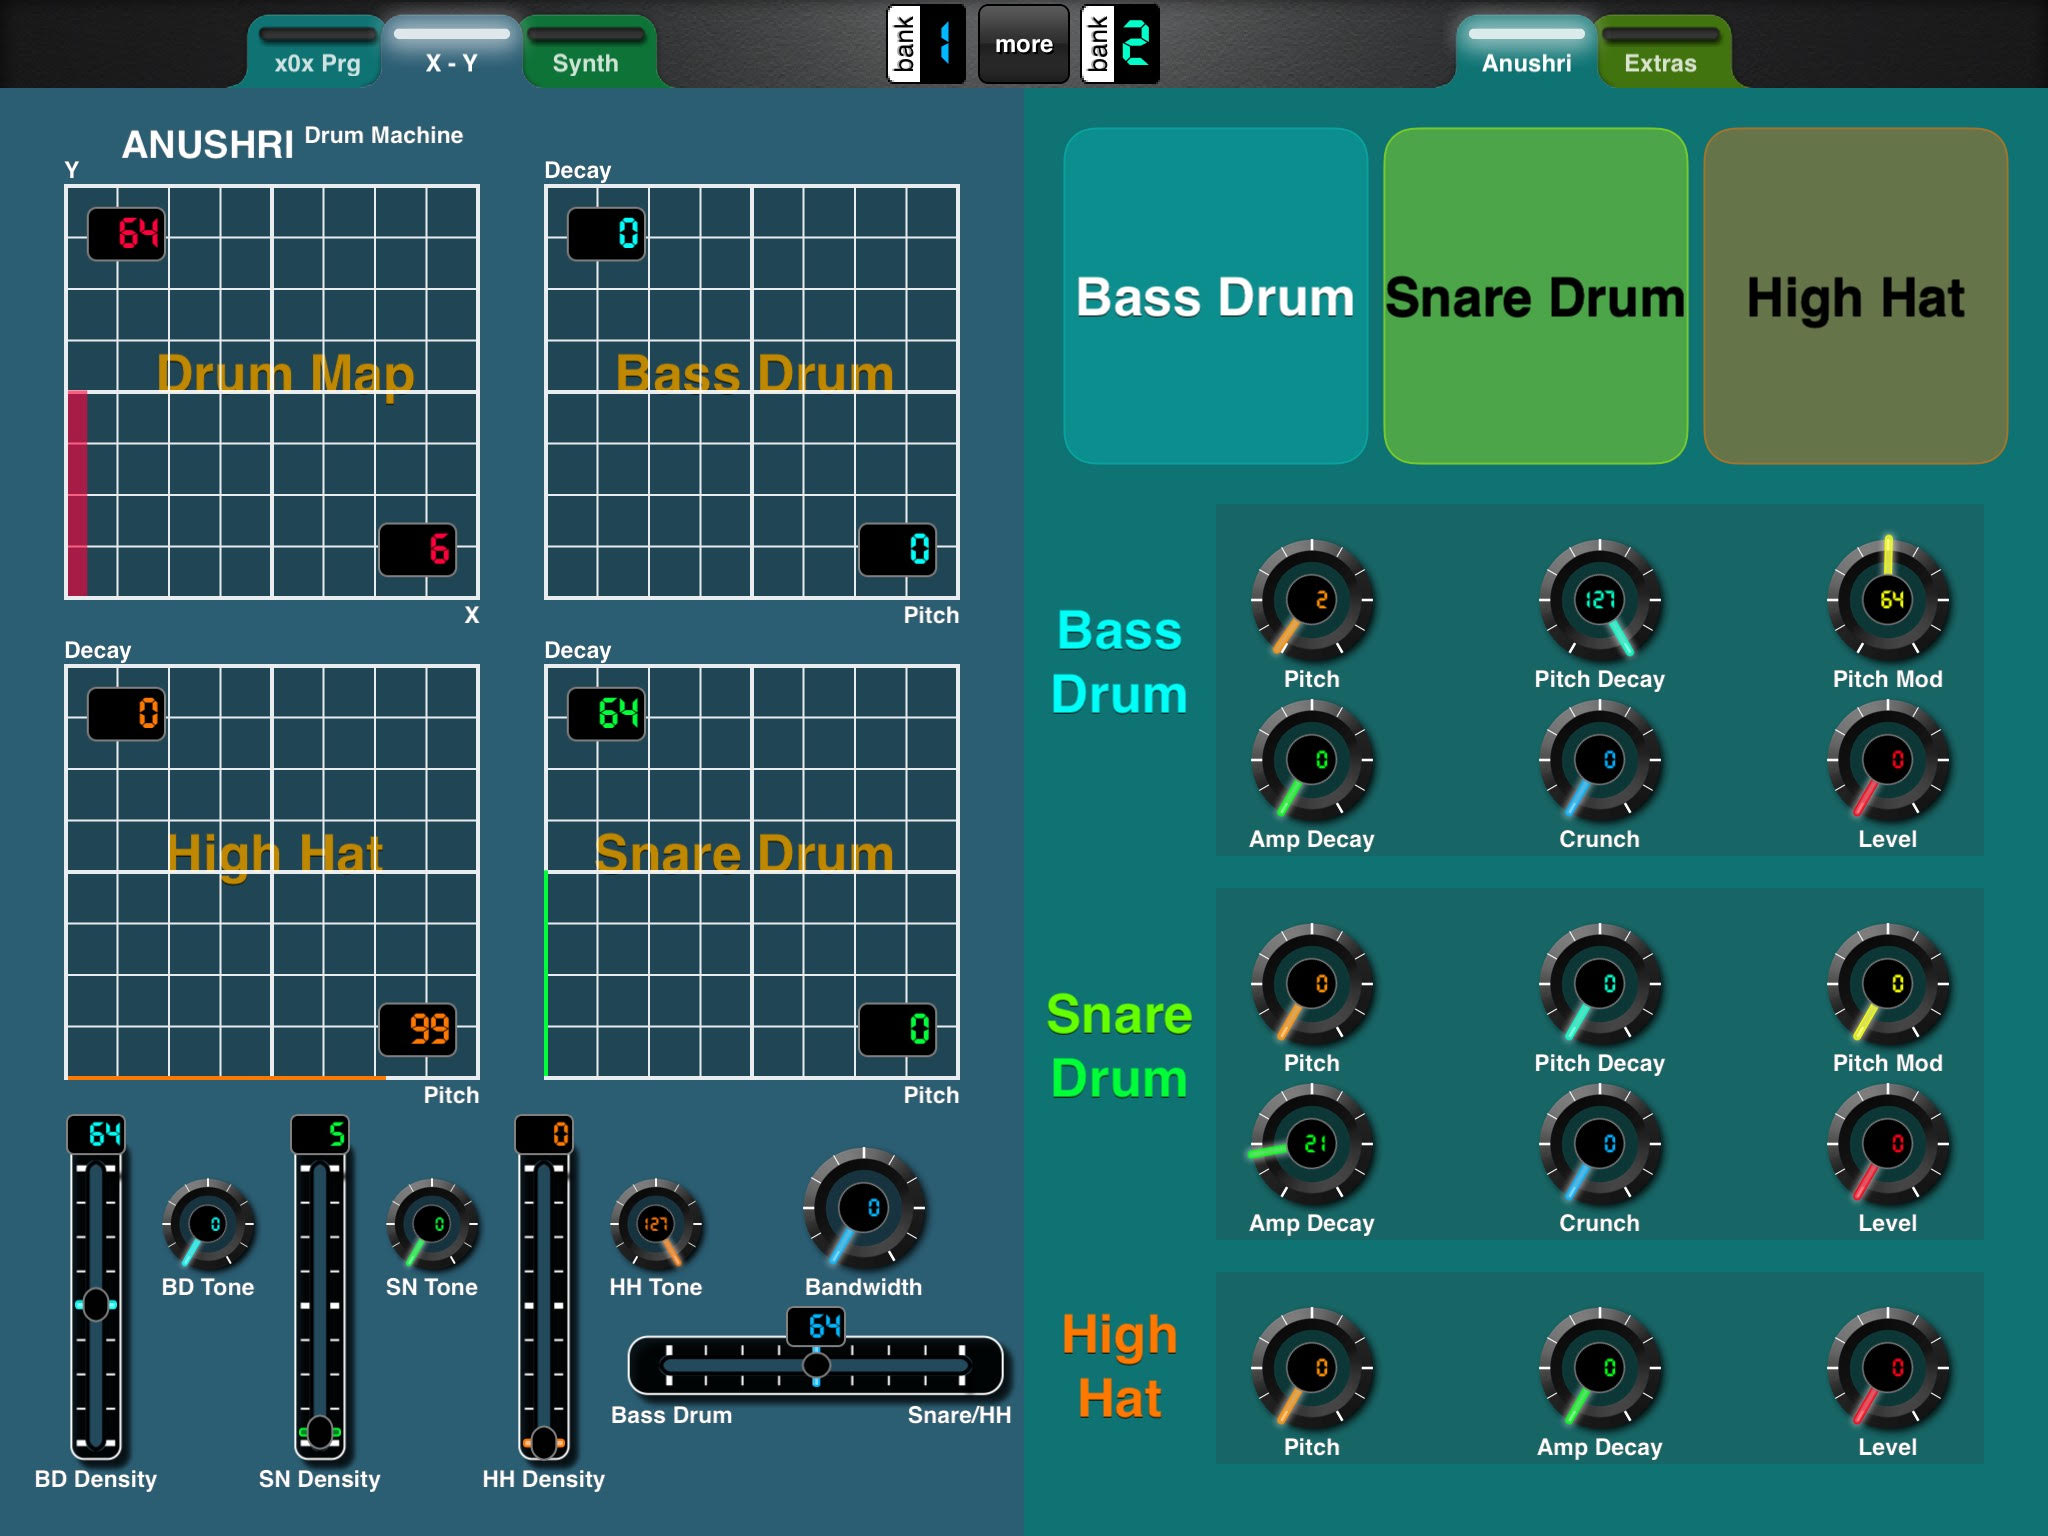Click the Bass Drum Pitch Mod knob
Viewport: 2048px width, 1536px height.
pyautogui.click(x=1887, y=600)
